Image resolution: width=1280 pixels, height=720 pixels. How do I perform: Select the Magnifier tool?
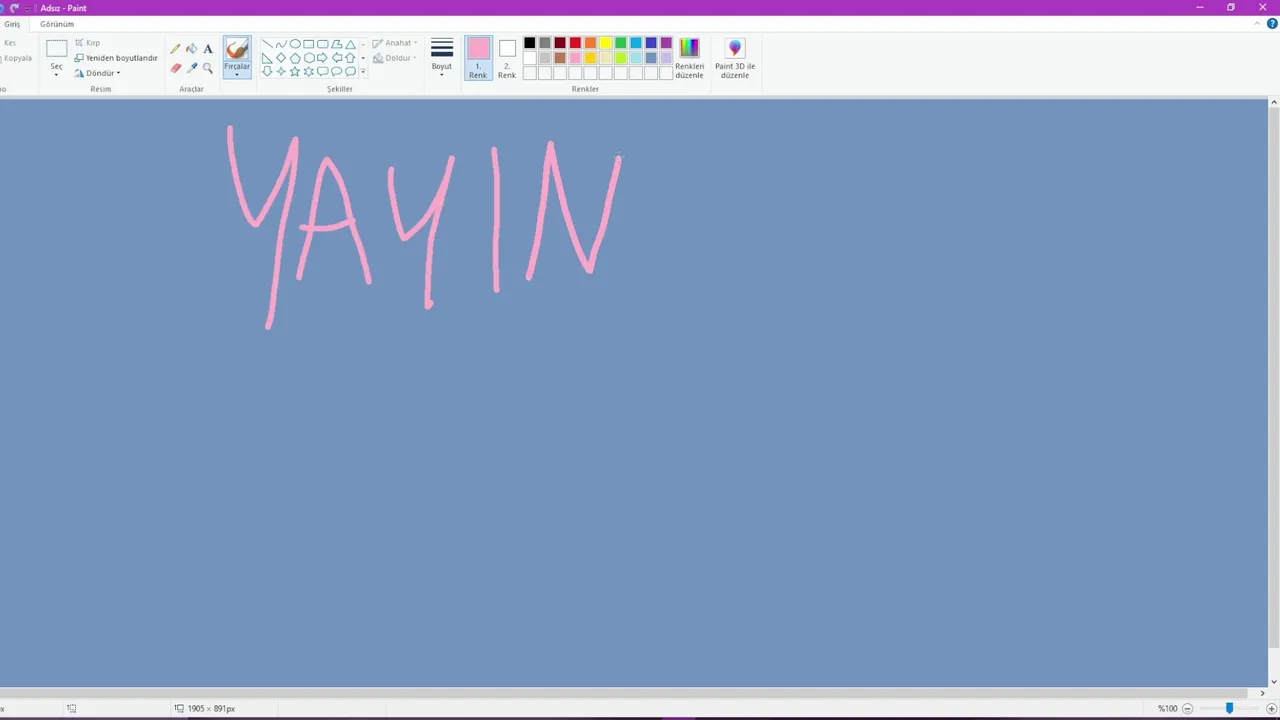click(208, 68)
